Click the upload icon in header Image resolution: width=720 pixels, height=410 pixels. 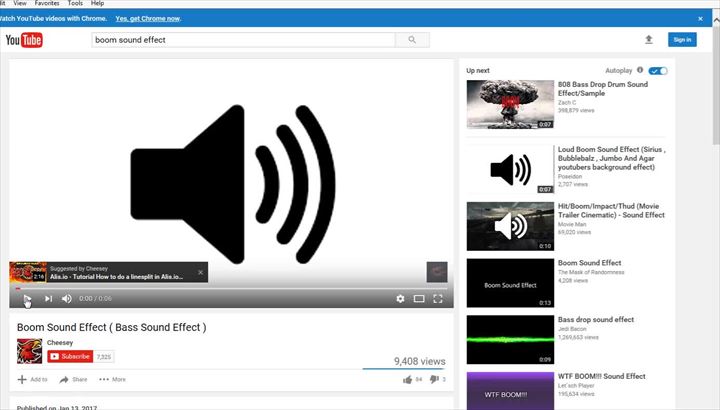point(649,40)
